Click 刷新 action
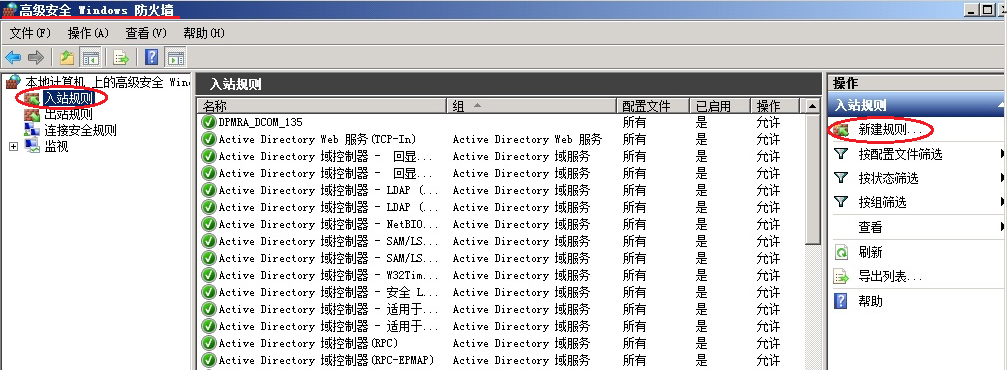This screenshot has height=370, width=1007. pos(870,252)
